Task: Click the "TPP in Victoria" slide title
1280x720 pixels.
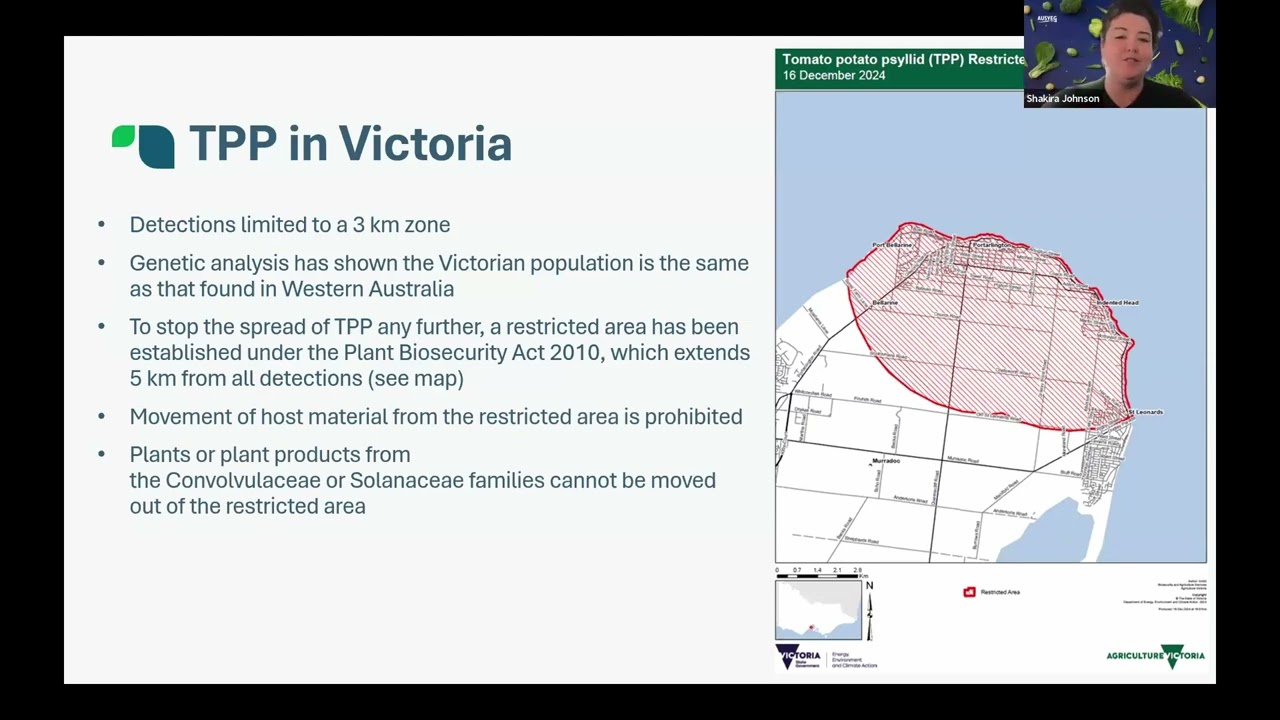Action: pos(350,144)
